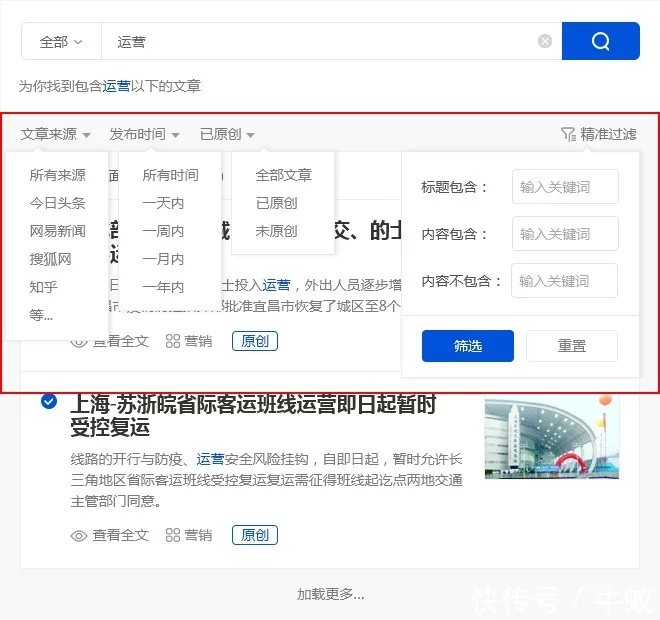The height and width of the screenshot is (620, 660).
Task: Click highlighted 运营 keyword in results summary
Action: [116, 86]
